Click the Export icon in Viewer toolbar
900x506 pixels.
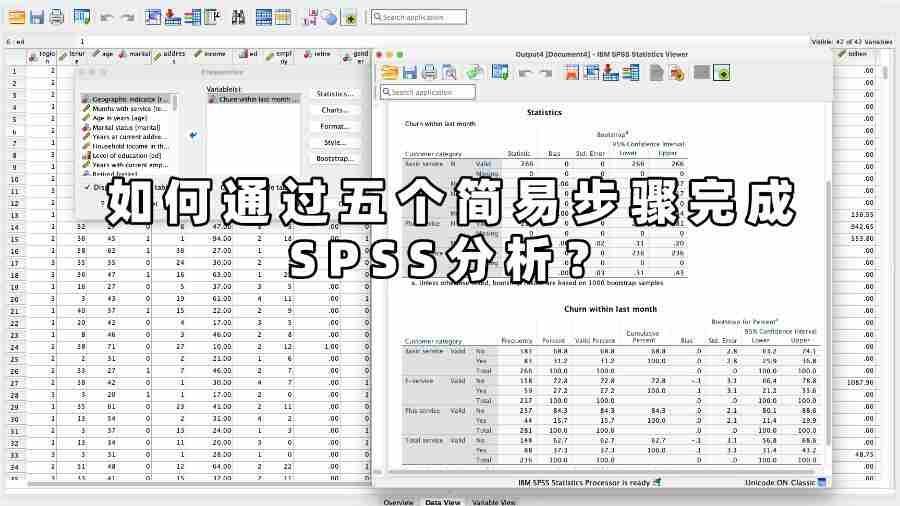tap(474, 72)
